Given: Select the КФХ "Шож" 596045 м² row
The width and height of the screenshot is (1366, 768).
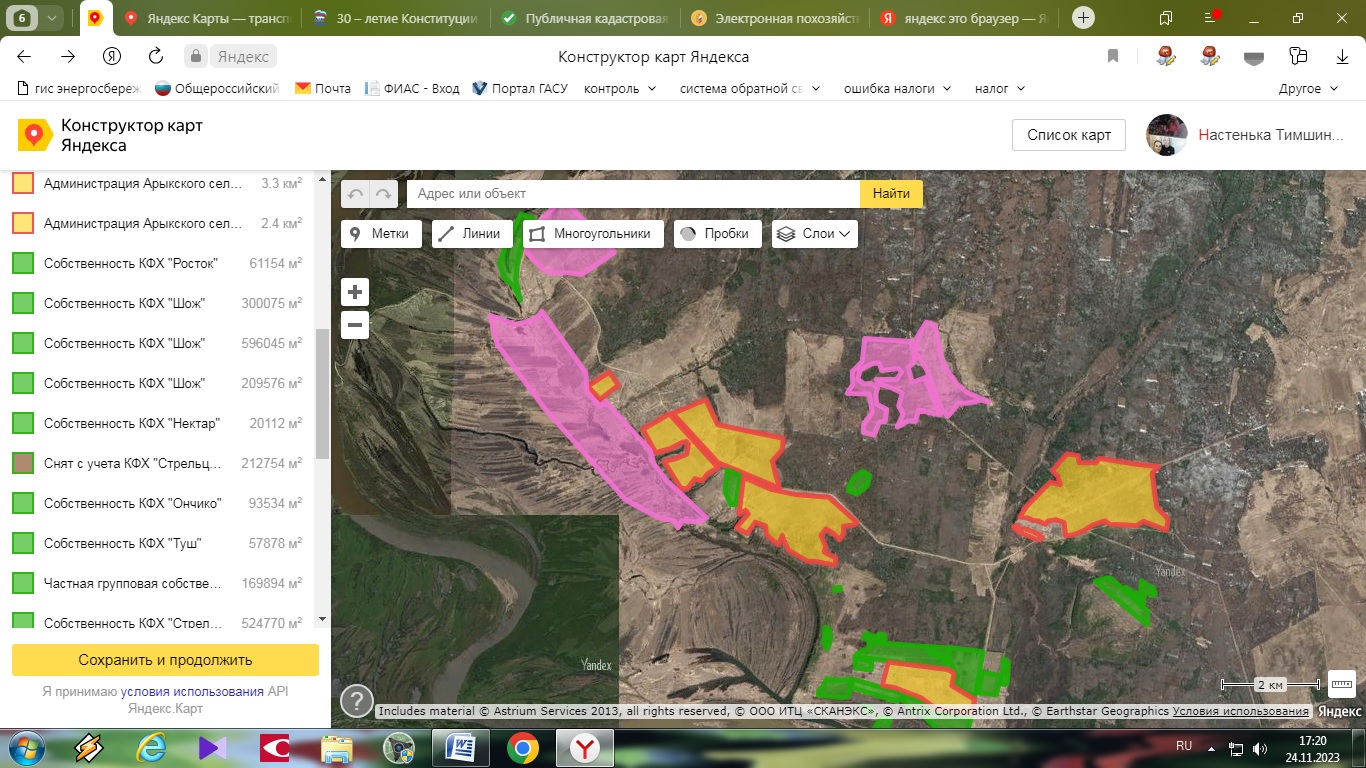Looking at the screenshot, I should point(158,343).
